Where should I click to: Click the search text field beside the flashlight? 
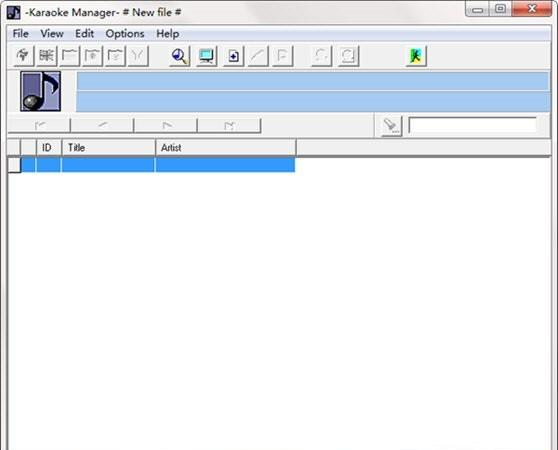pyautogui.click(x=472, y=125)
